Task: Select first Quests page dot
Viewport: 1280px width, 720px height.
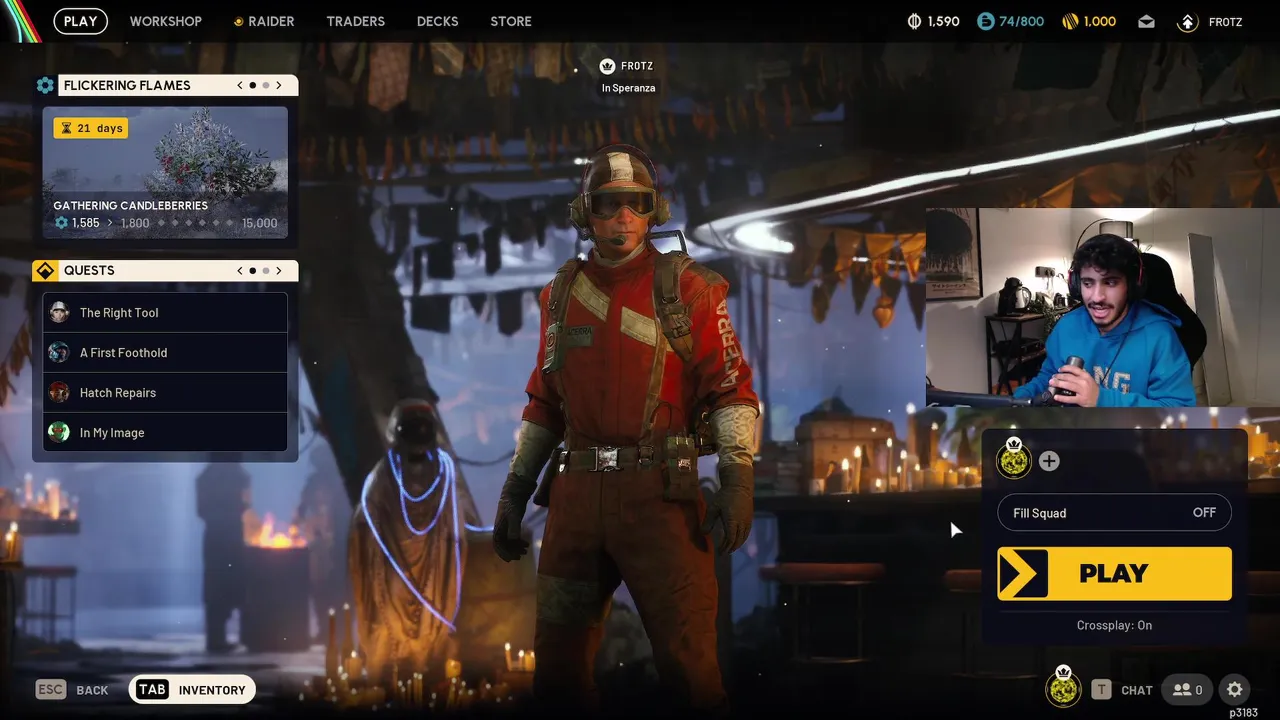Action: coord(252,270)
